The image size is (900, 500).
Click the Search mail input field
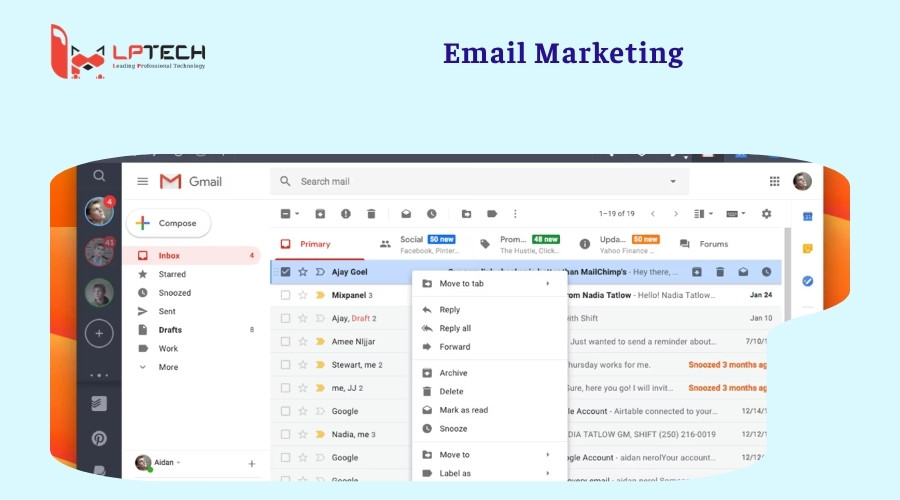click(x=479, y=181)
